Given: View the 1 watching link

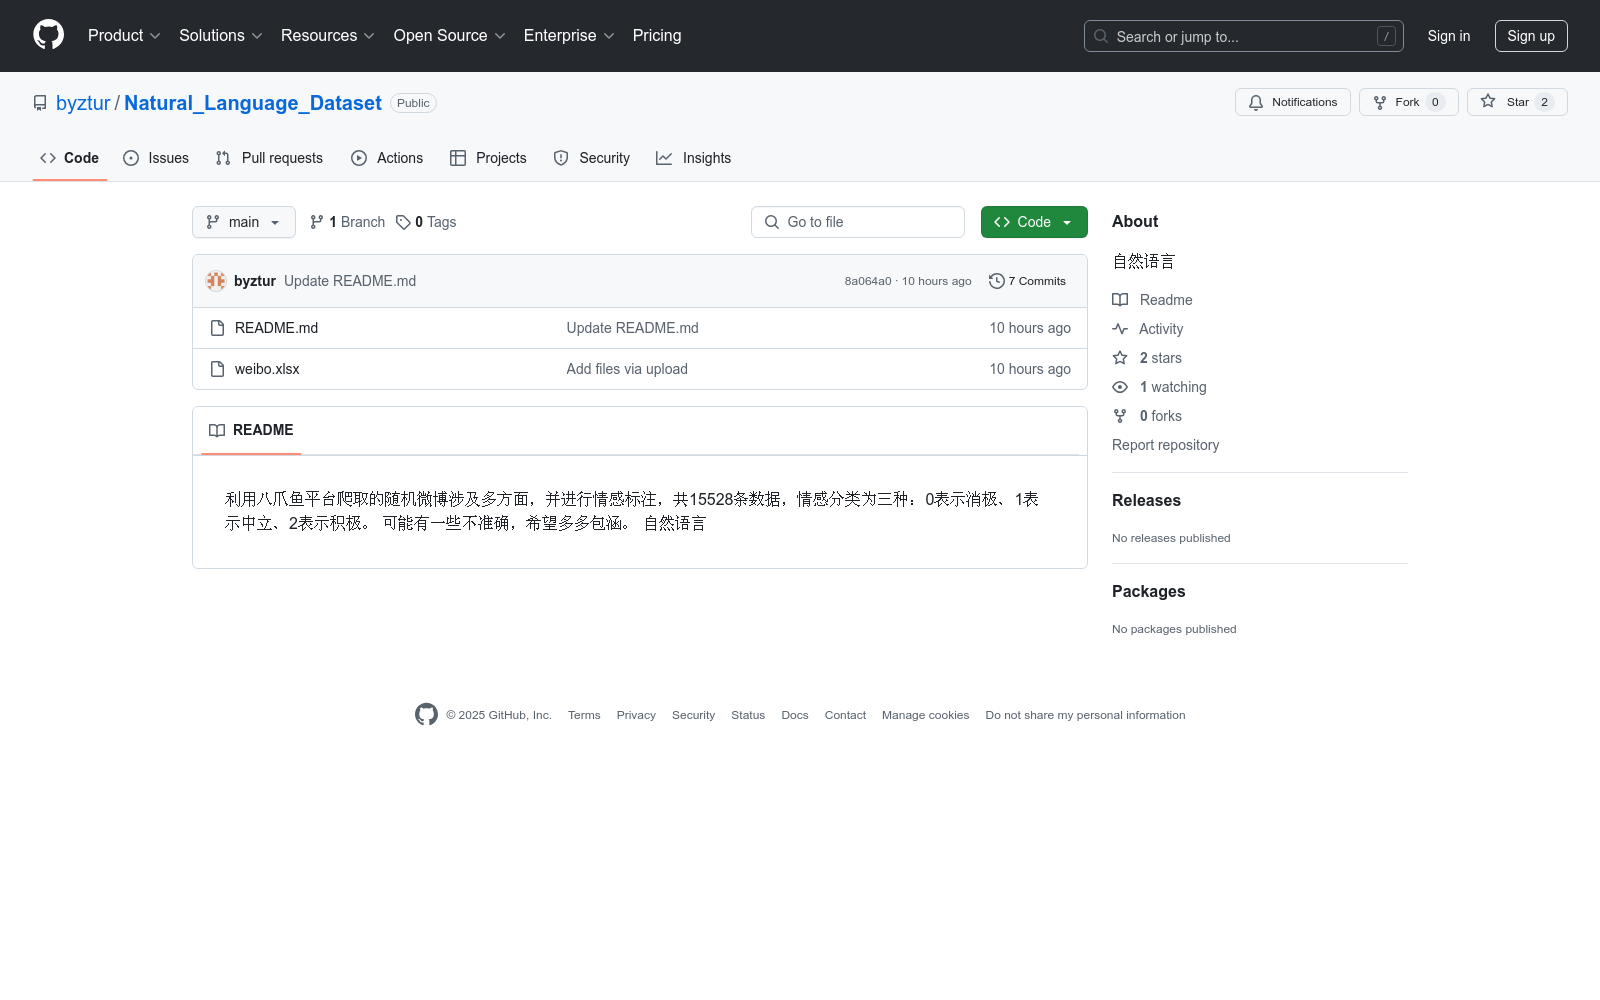Looking at the screenshot, I should point(1159,387).
